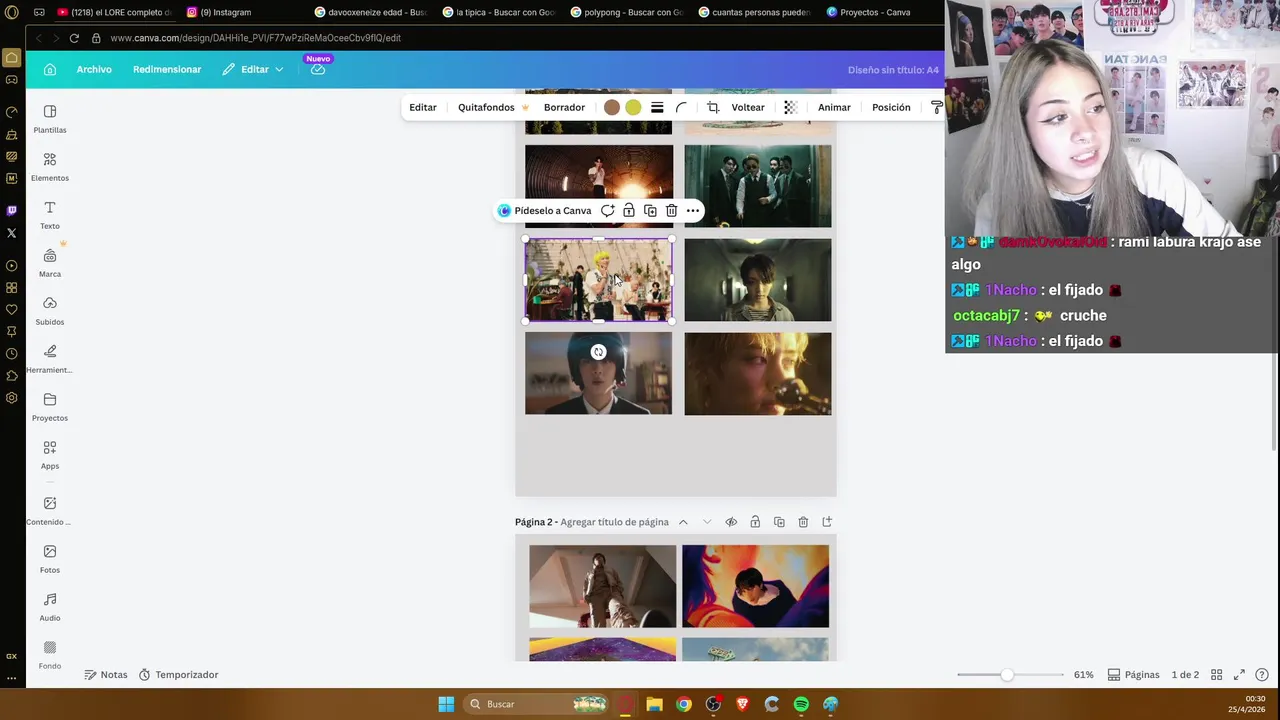Open the Audio panel
This screenshot has width=1280, height=720.
(50, 606)
